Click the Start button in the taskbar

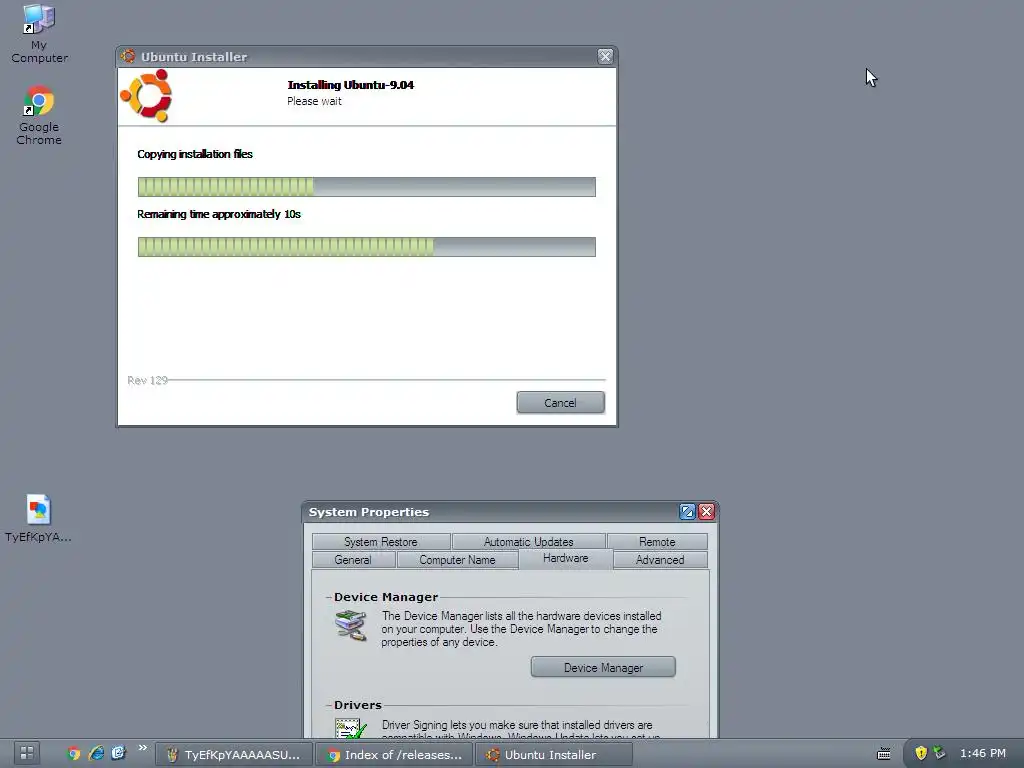[27, 753]
